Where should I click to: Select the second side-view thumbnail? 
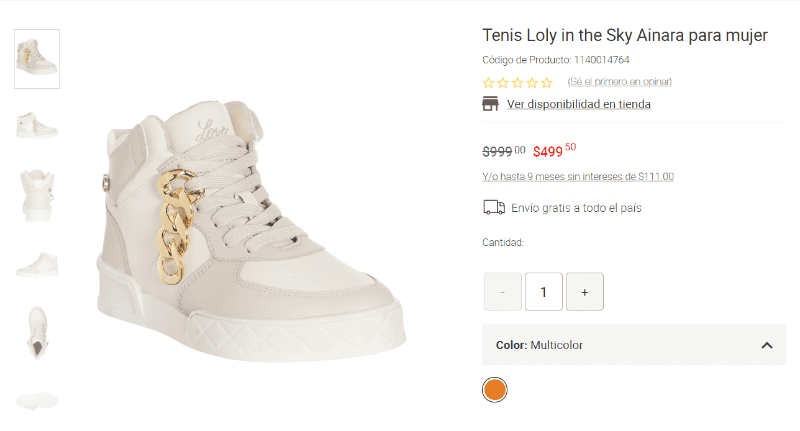tap(37, 125)
